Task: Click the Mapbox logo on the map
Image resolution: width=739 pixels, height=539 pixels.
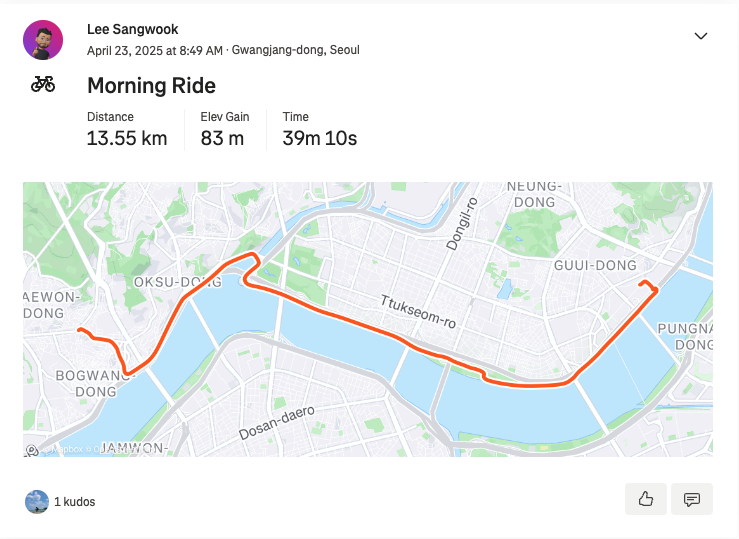Action: click(x=32, y=451)
